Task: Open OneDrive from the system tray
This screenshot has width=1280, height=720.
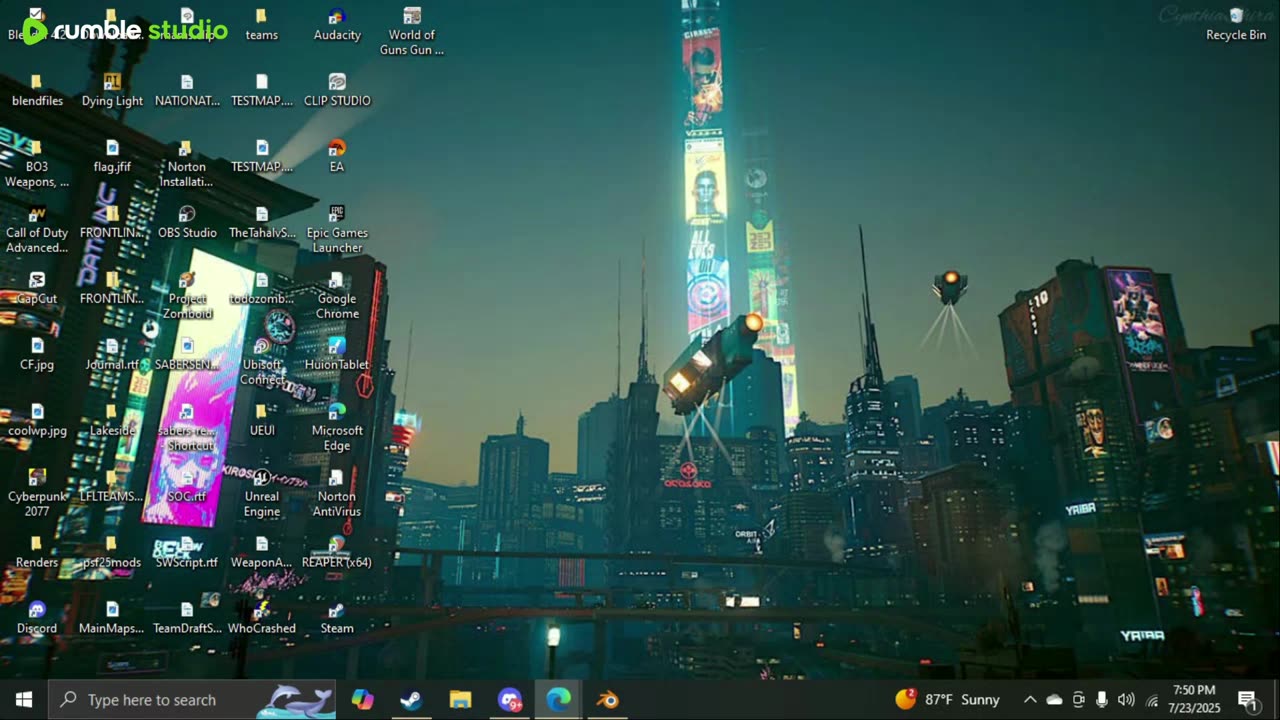Action: tap(1054, 700)
